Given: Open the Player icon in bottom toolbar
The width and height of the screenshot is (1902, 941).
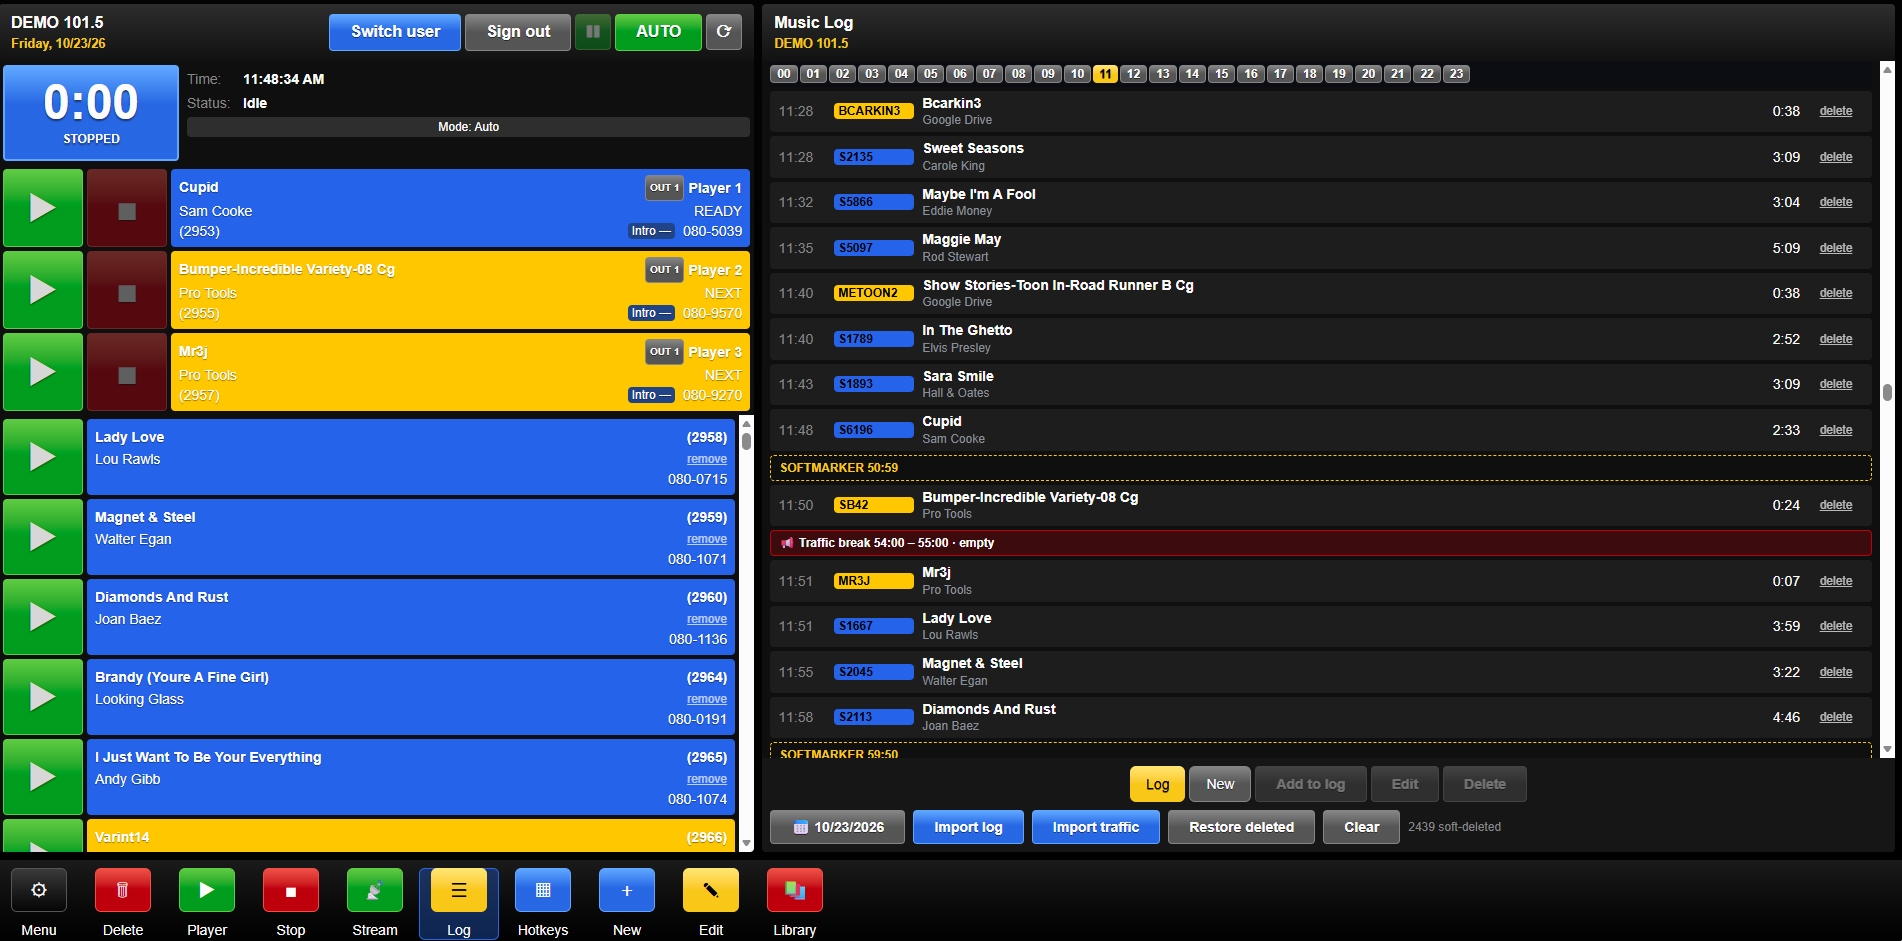Looking at the screenshot, I should click(x=207, y=890).
